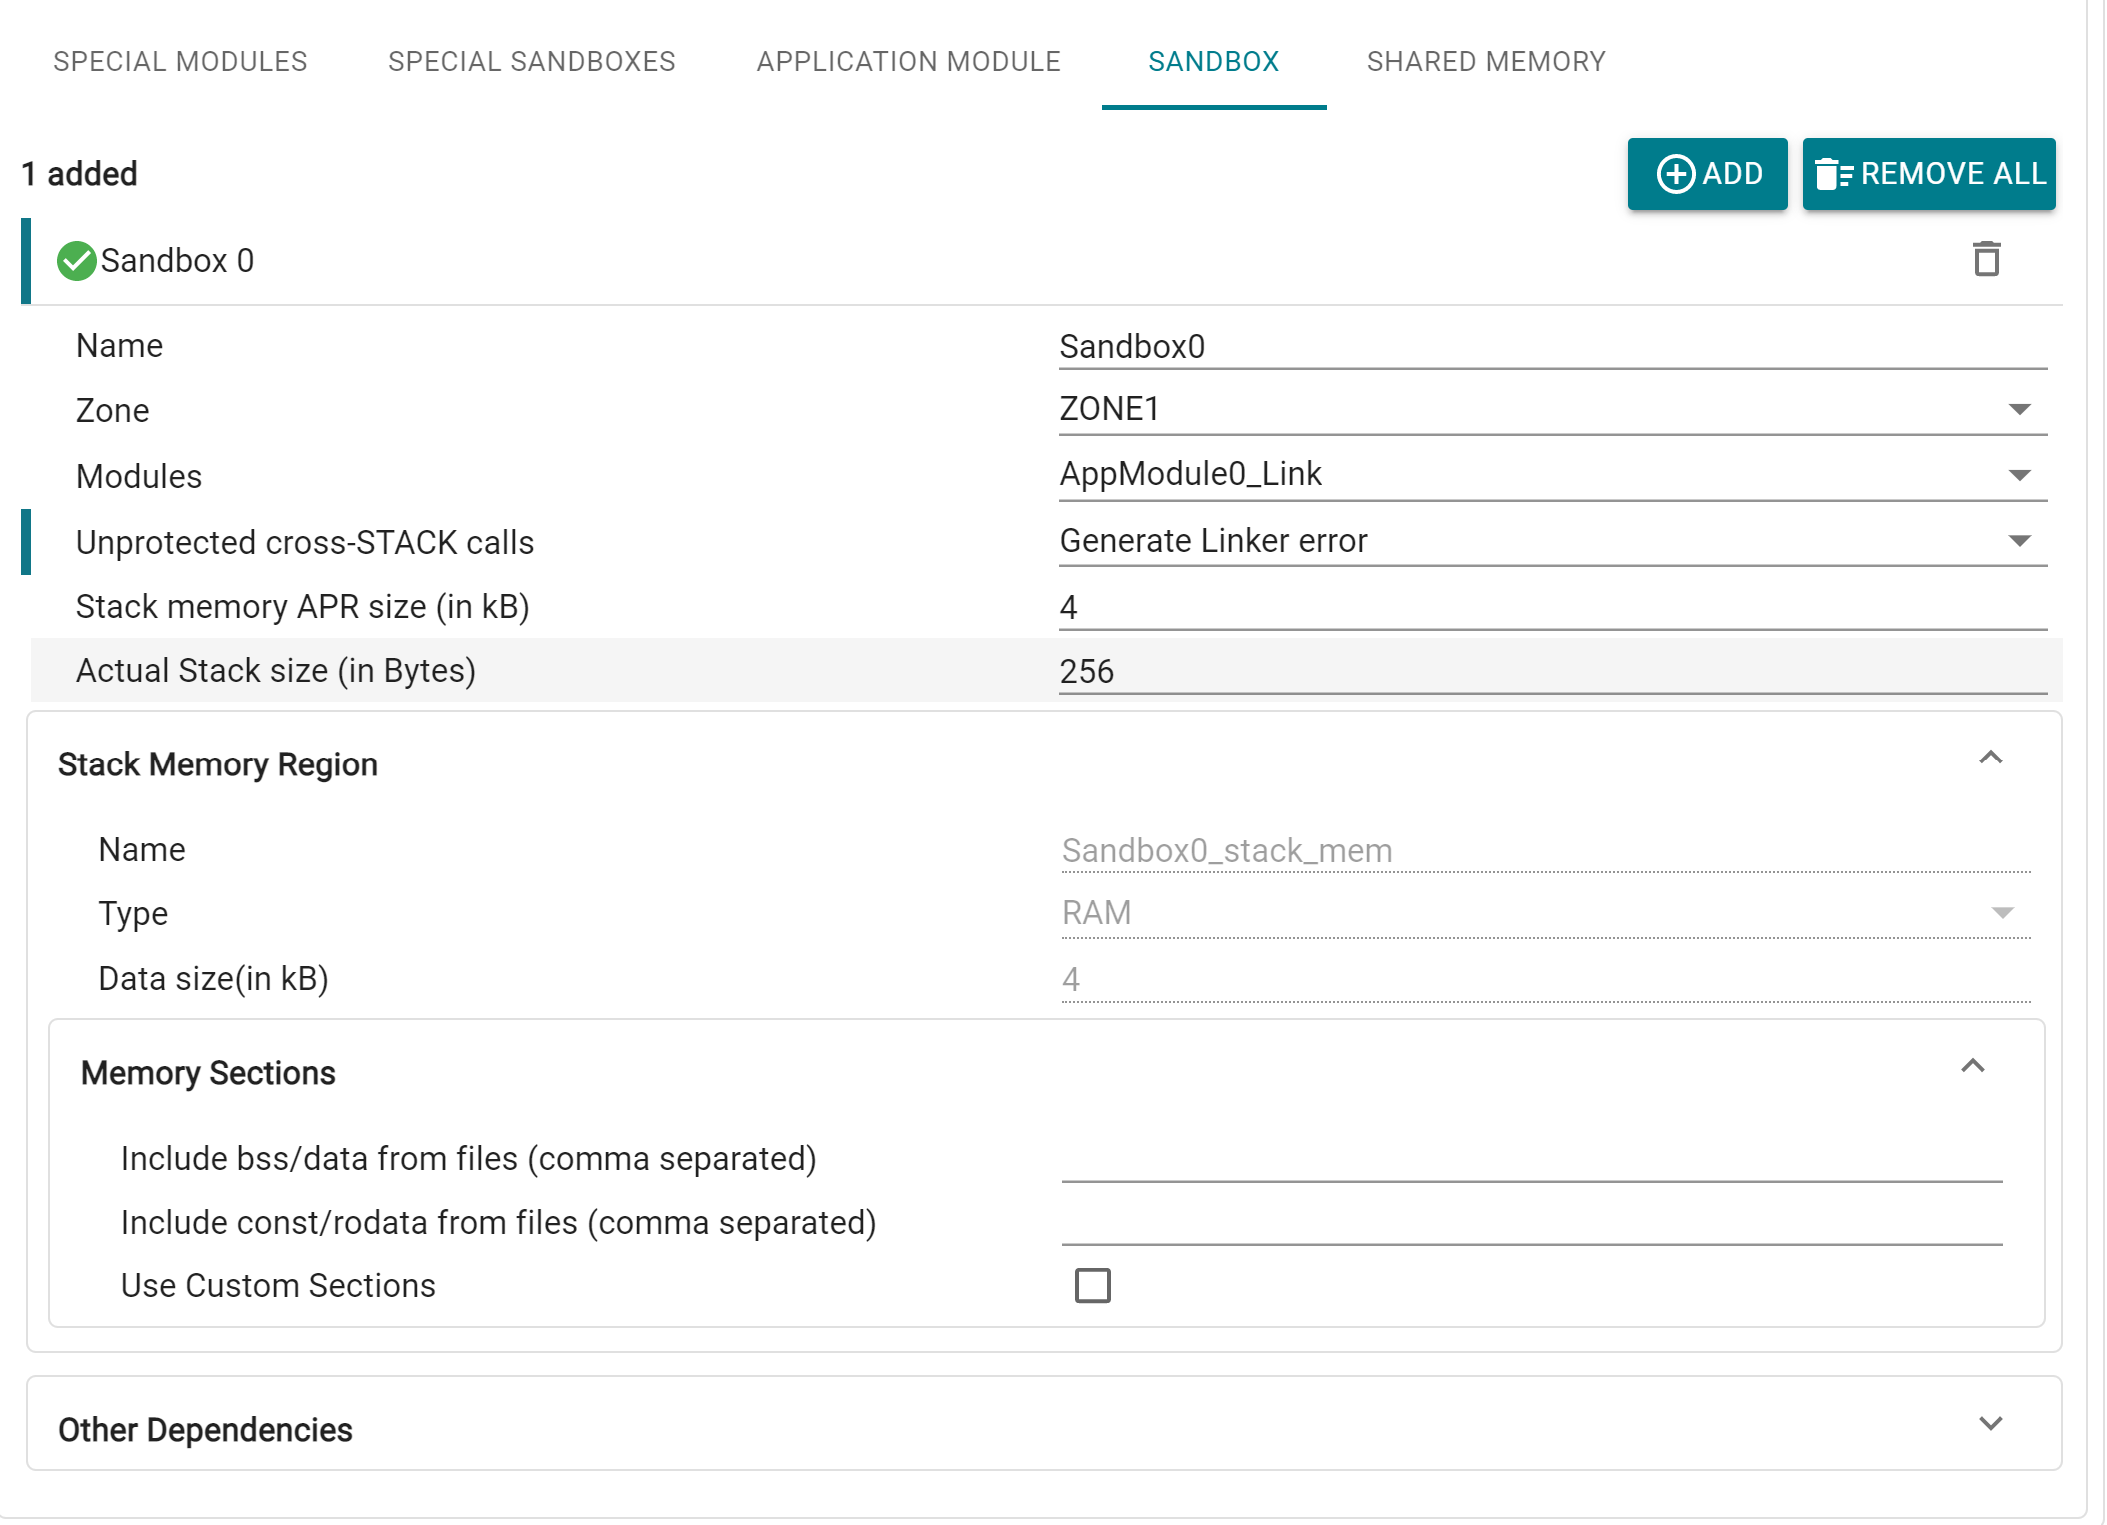Image resolution: width=2107 pixels, height=1525 pixels.
Task: Click the REMOVE ALL button
Action: [x=1929, y=173]
